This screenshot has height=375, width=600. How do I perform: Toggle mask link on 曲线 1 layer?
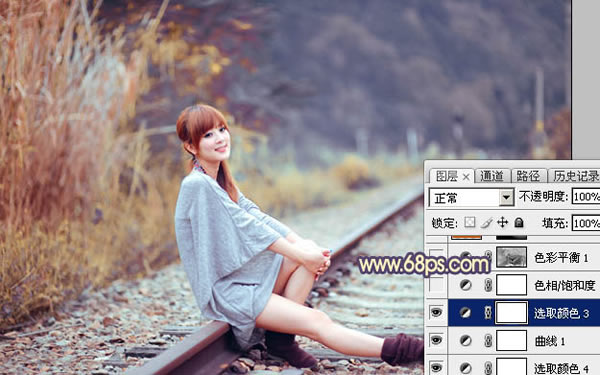click(x=488, y=341)
